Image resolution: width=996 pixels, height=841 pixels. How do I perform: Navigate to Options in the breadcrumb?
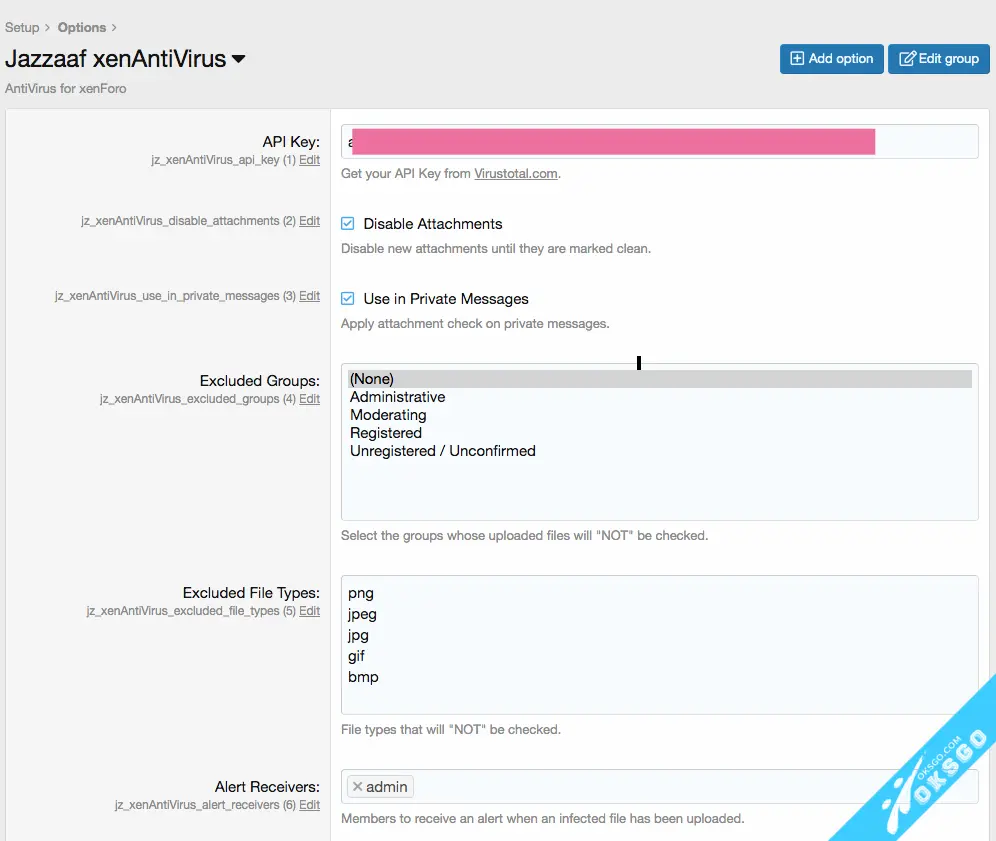click(x=82, y=27)
